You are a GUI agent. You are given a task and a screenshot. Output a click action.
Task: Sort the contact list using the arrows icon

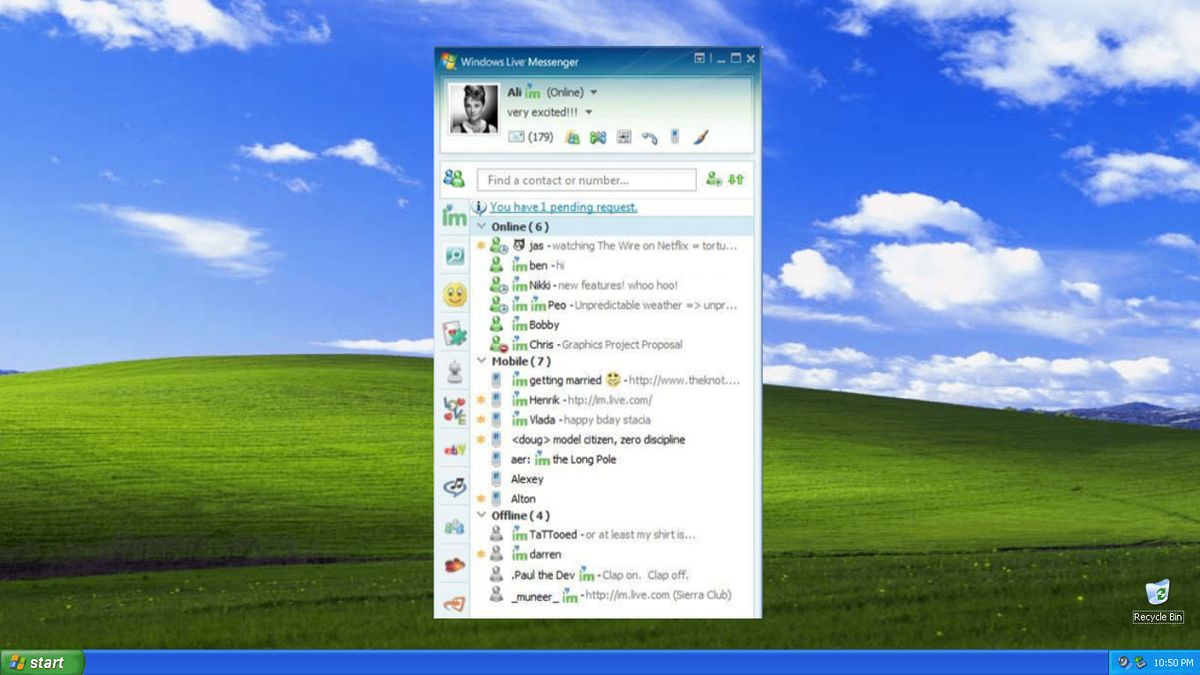click(734, 180)
